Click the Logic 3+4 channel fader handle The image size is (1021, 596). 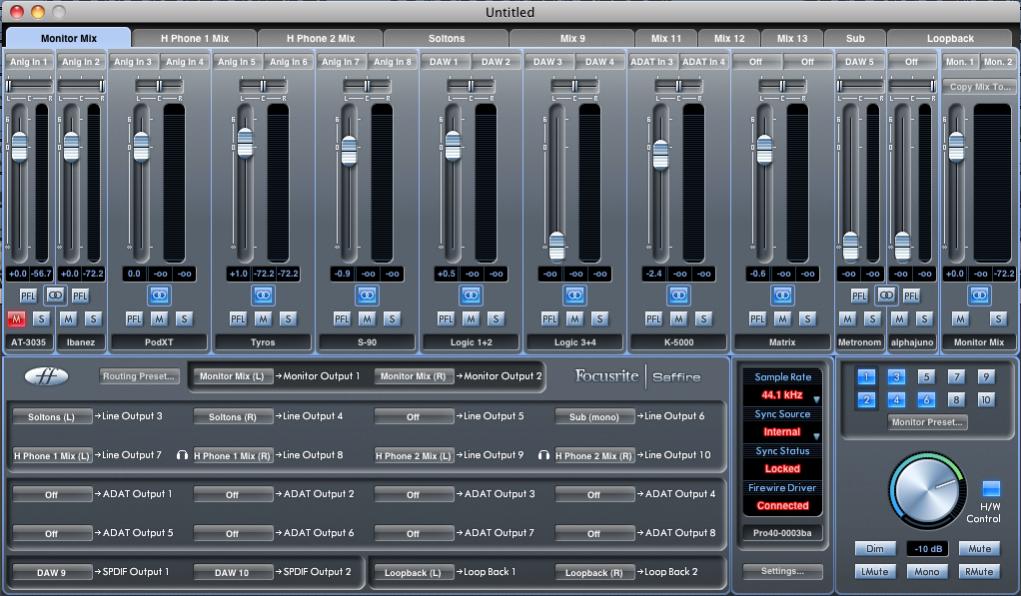tap(557, 246)
